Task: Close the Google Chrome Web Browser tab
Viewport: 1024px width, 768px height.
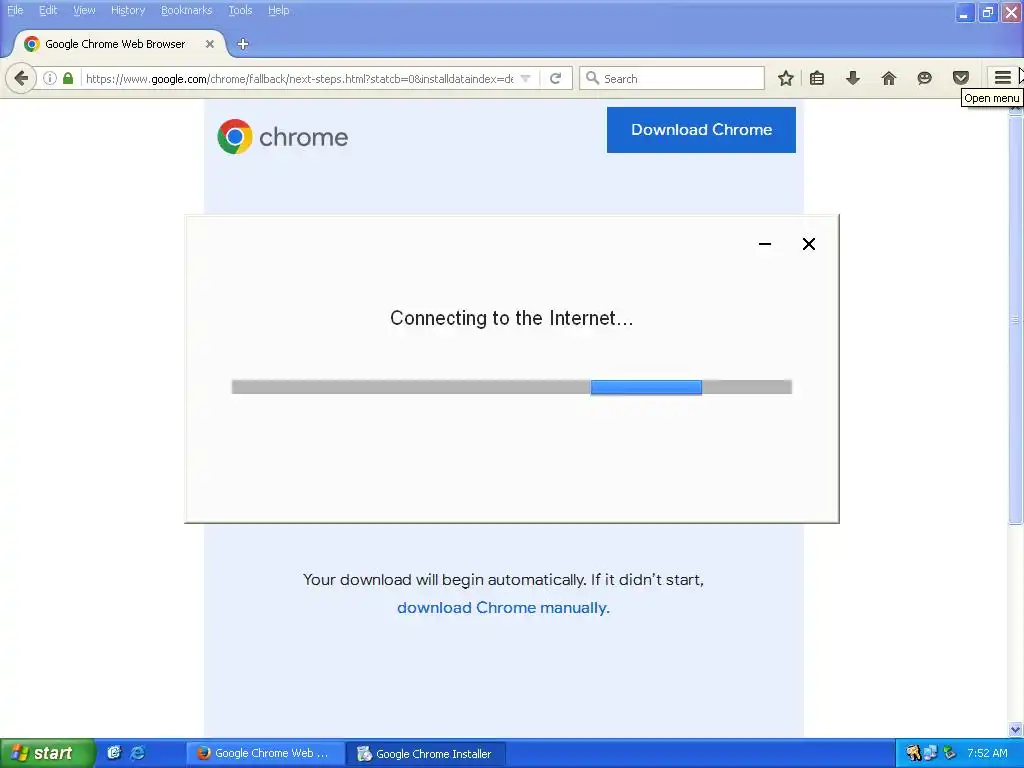Action: [x=210, y=44]
